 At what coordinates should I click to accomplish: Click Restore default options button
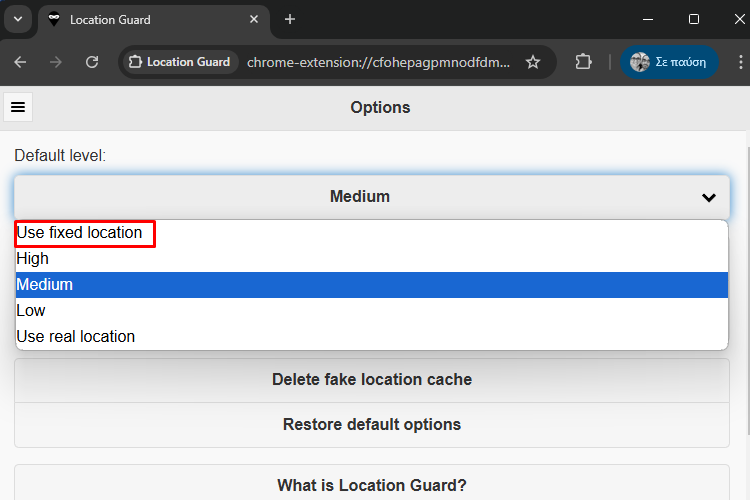pyautogui.click(x=372, y=425)
